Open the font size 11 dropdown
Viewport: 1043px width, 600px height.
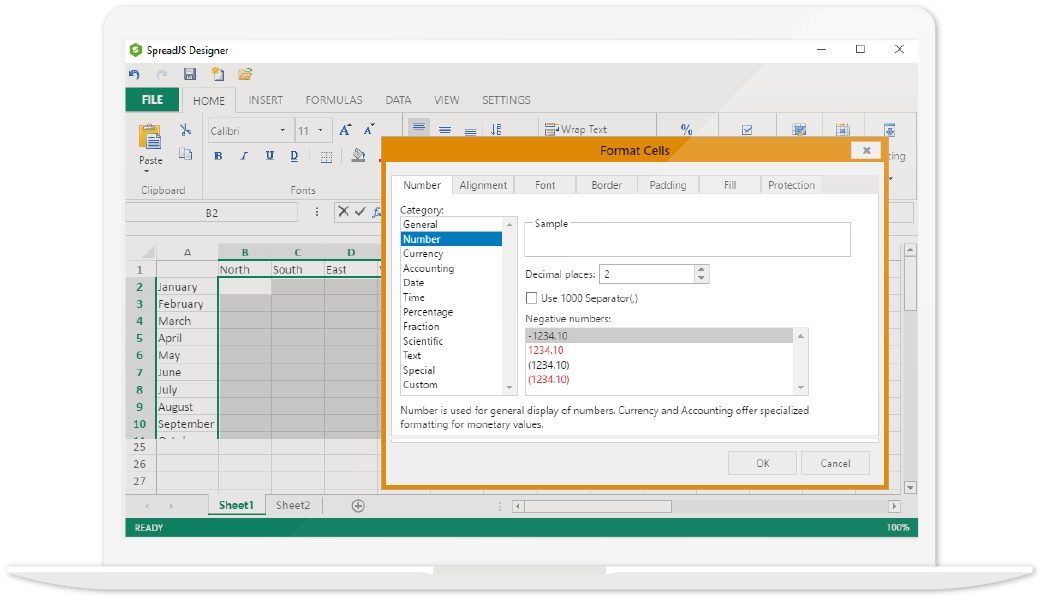320,131
